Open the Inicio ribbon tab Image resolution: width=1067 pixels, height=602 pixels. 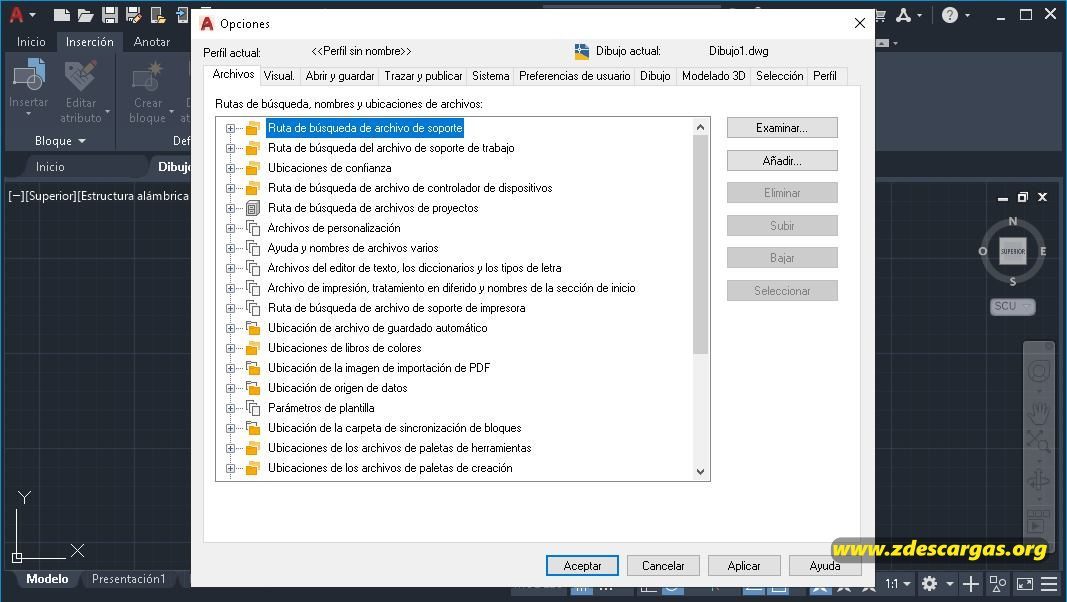coord(31,41)
